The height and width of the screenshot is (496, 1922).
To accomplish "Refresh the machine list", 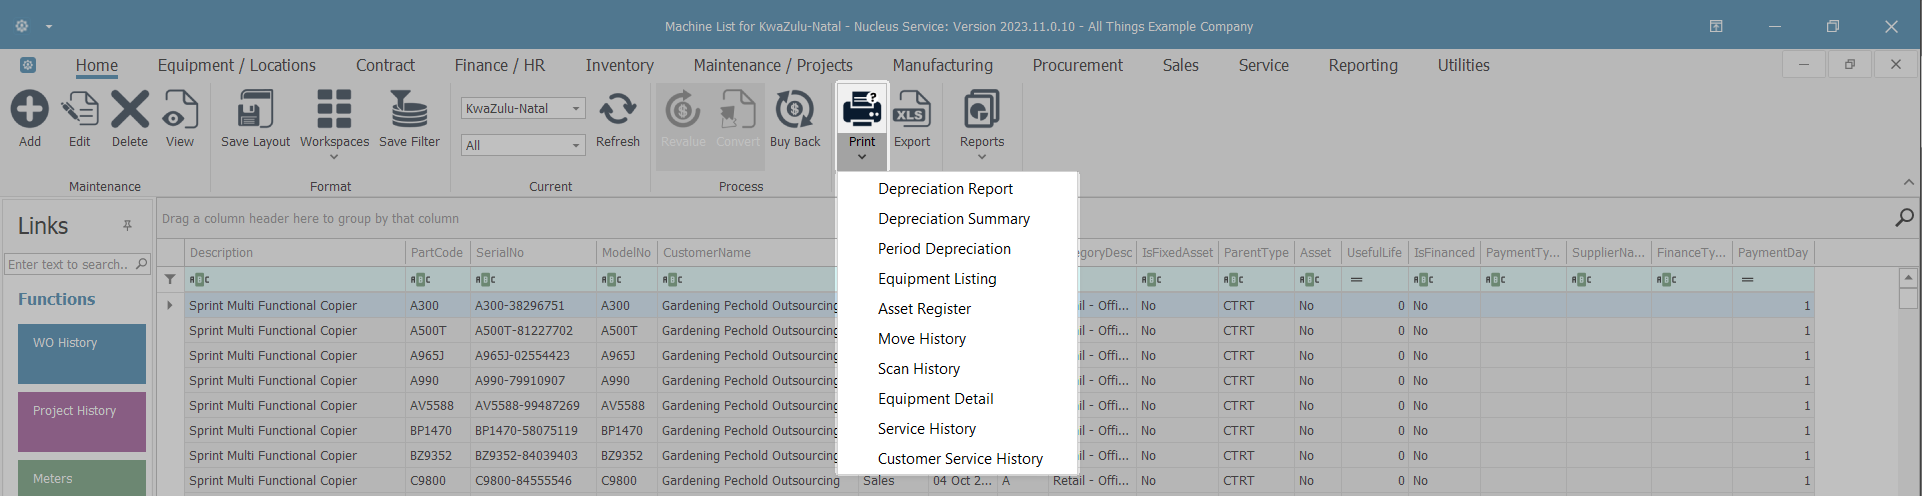I will [x=618, y=110].
